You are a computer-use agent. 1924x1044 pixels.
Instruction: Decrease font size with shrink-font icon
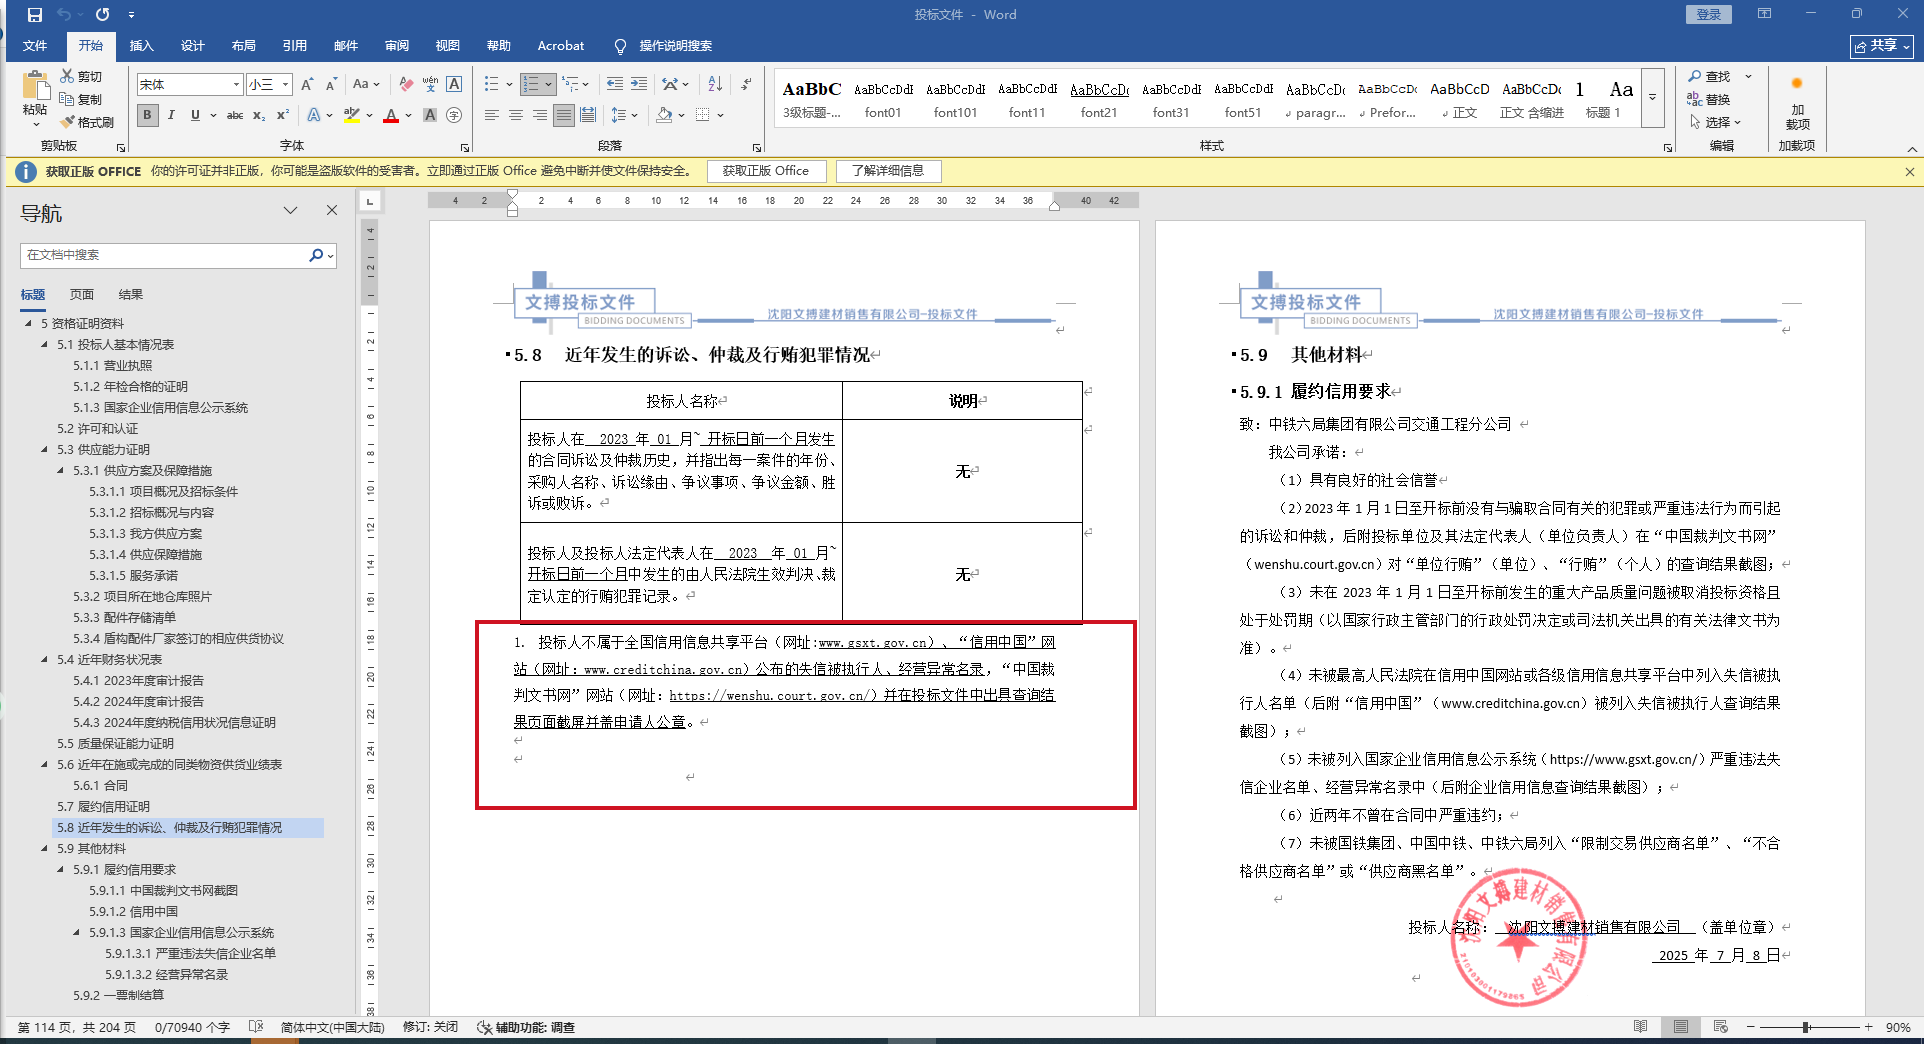pos(332,85)
